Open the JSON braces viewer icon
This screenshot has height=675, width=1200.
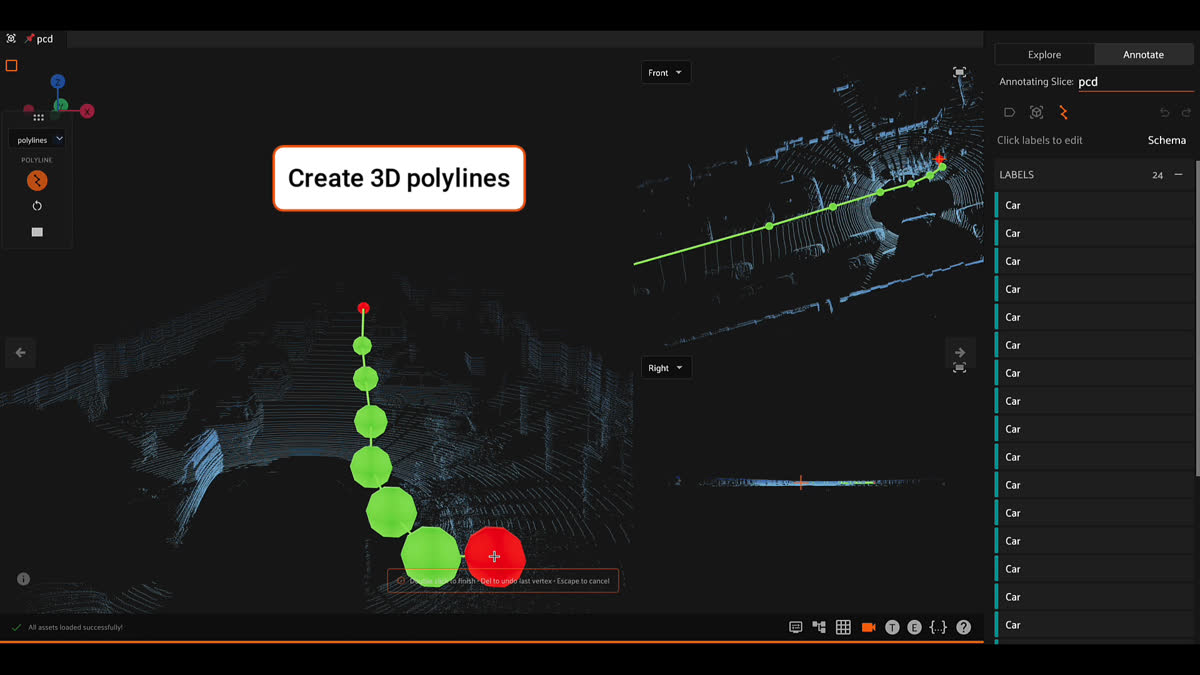pos(938,627)
